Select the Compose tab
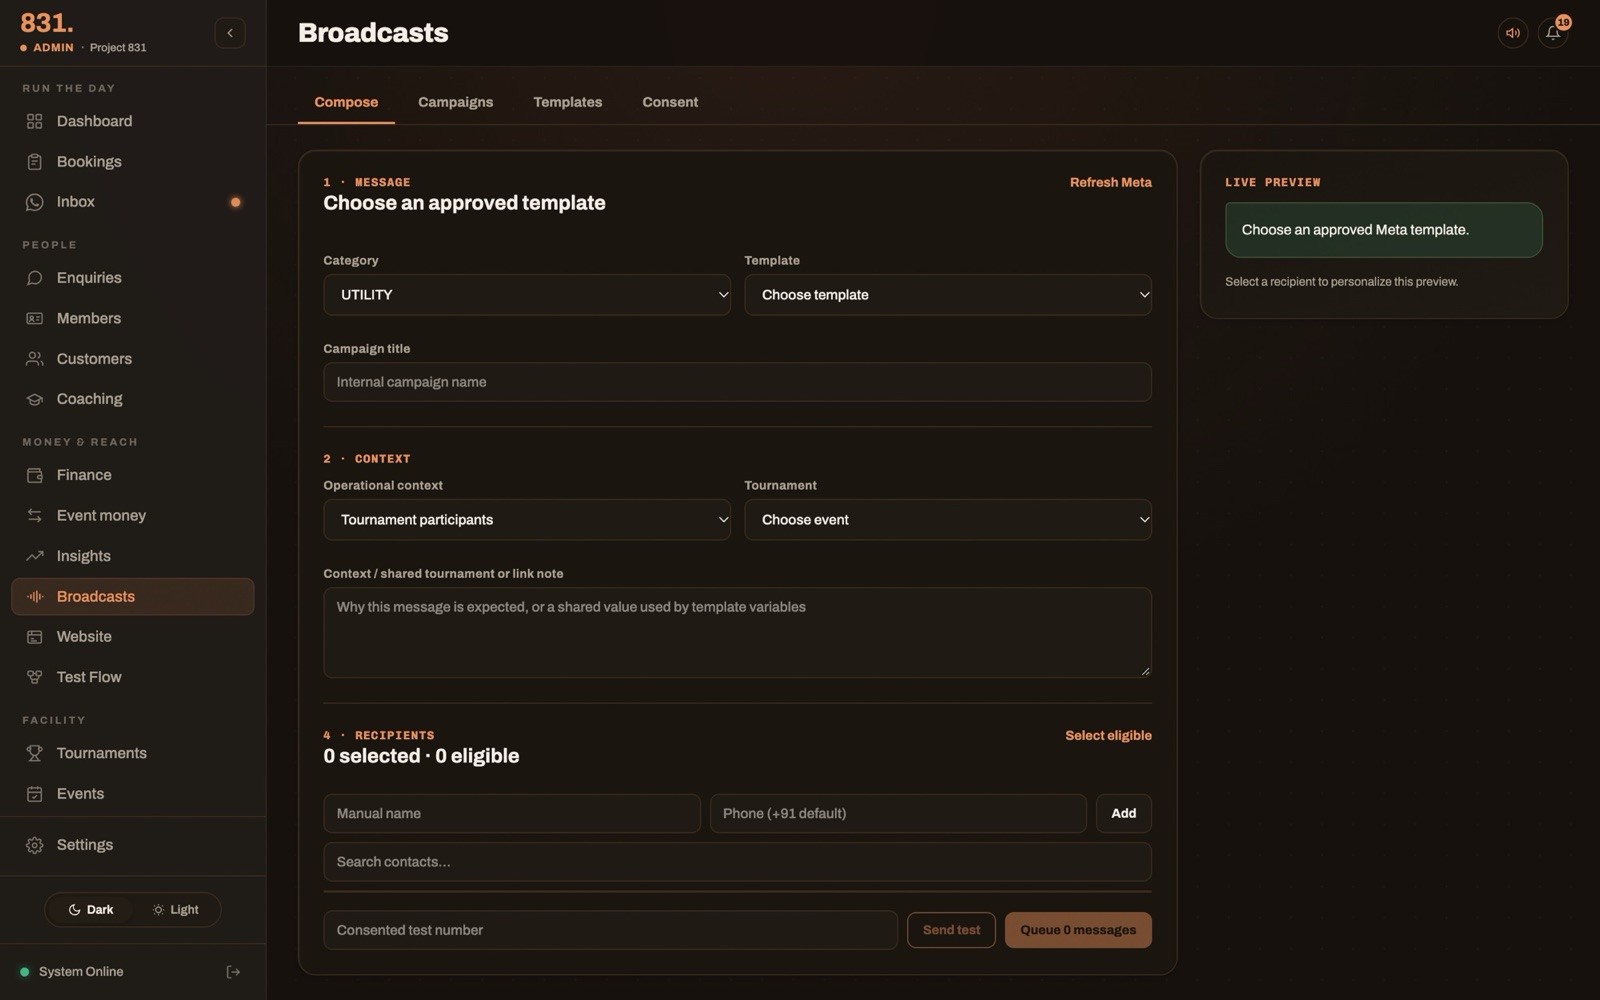Screen dimensions: 1600x1000 (x=346, y=102)
